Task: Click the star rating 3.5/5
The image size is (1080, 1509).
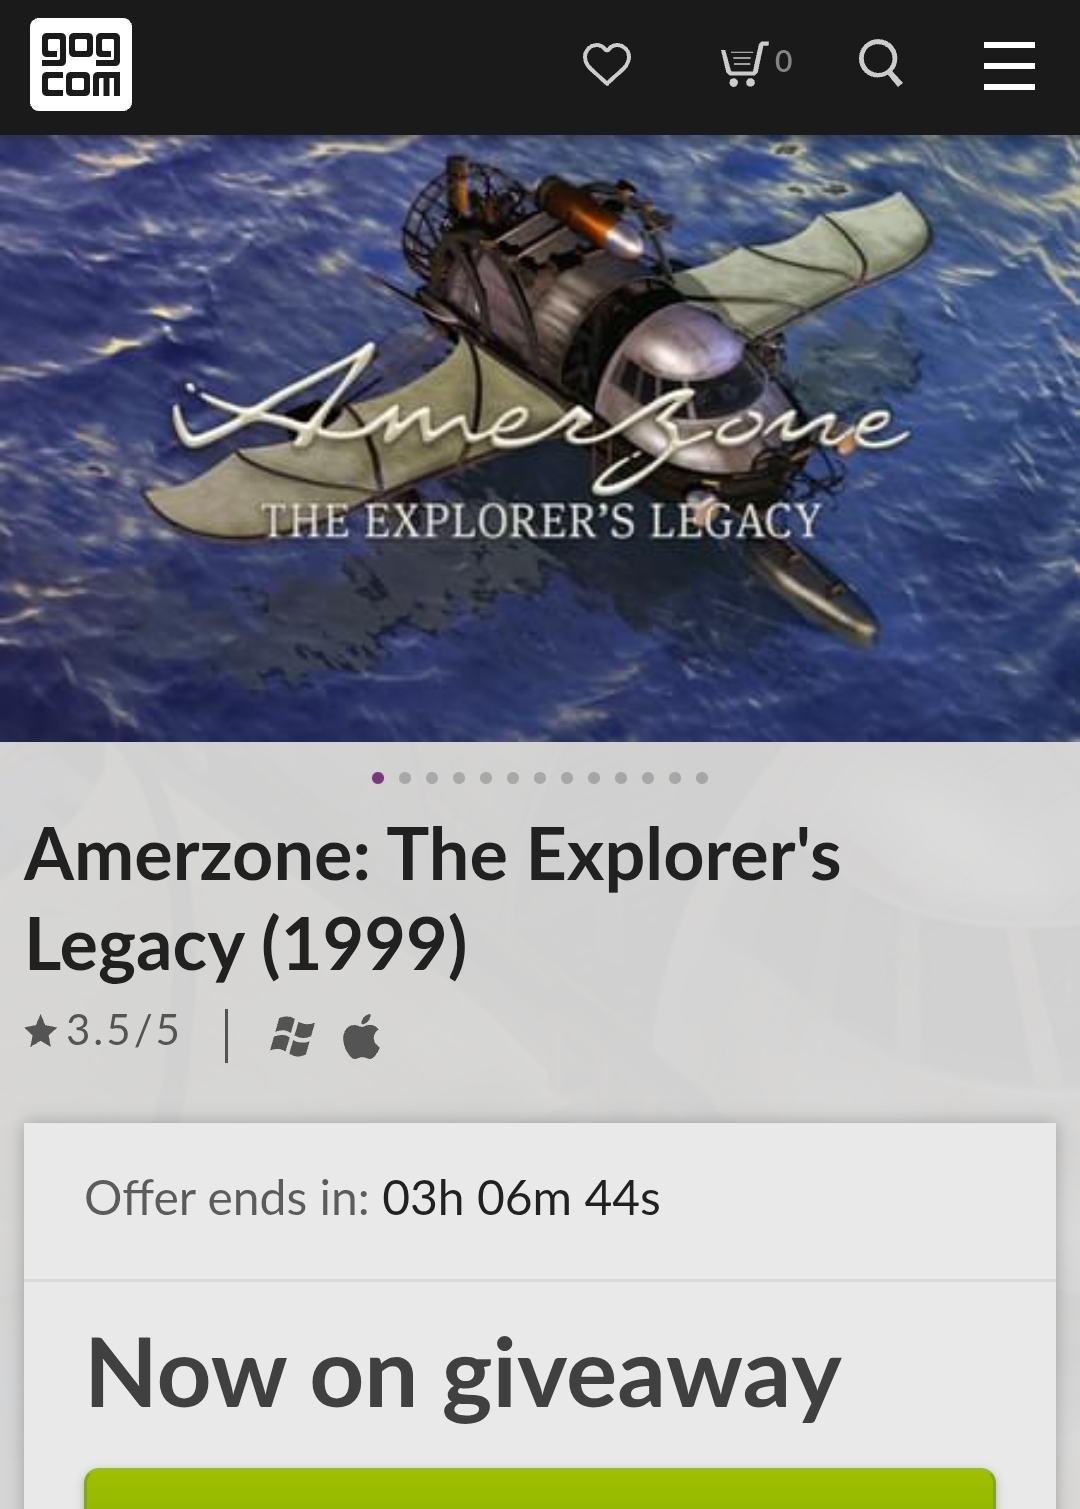Action: 102,1031
